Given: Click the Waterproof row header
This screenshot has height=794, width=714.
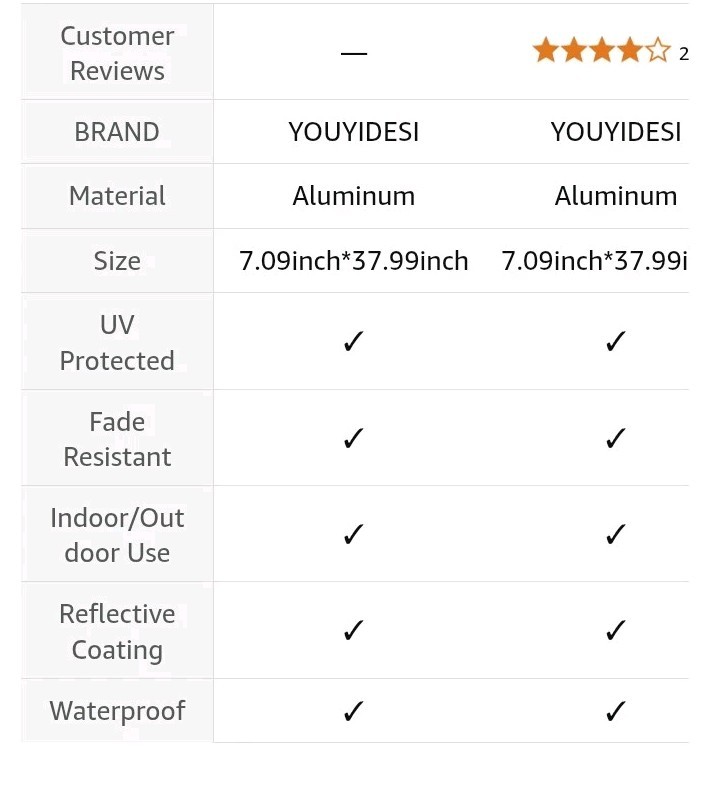Looking at the screenshot, I should click(117, 710).
